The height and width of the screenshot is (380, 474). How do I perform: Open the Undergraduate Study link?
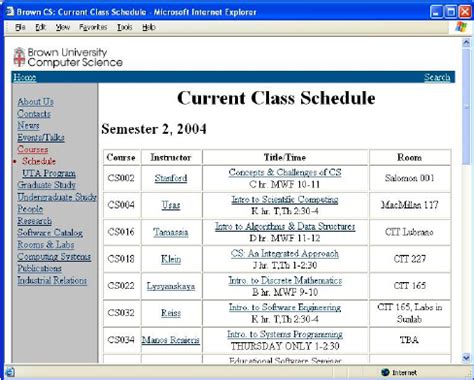tap(57, 197)
